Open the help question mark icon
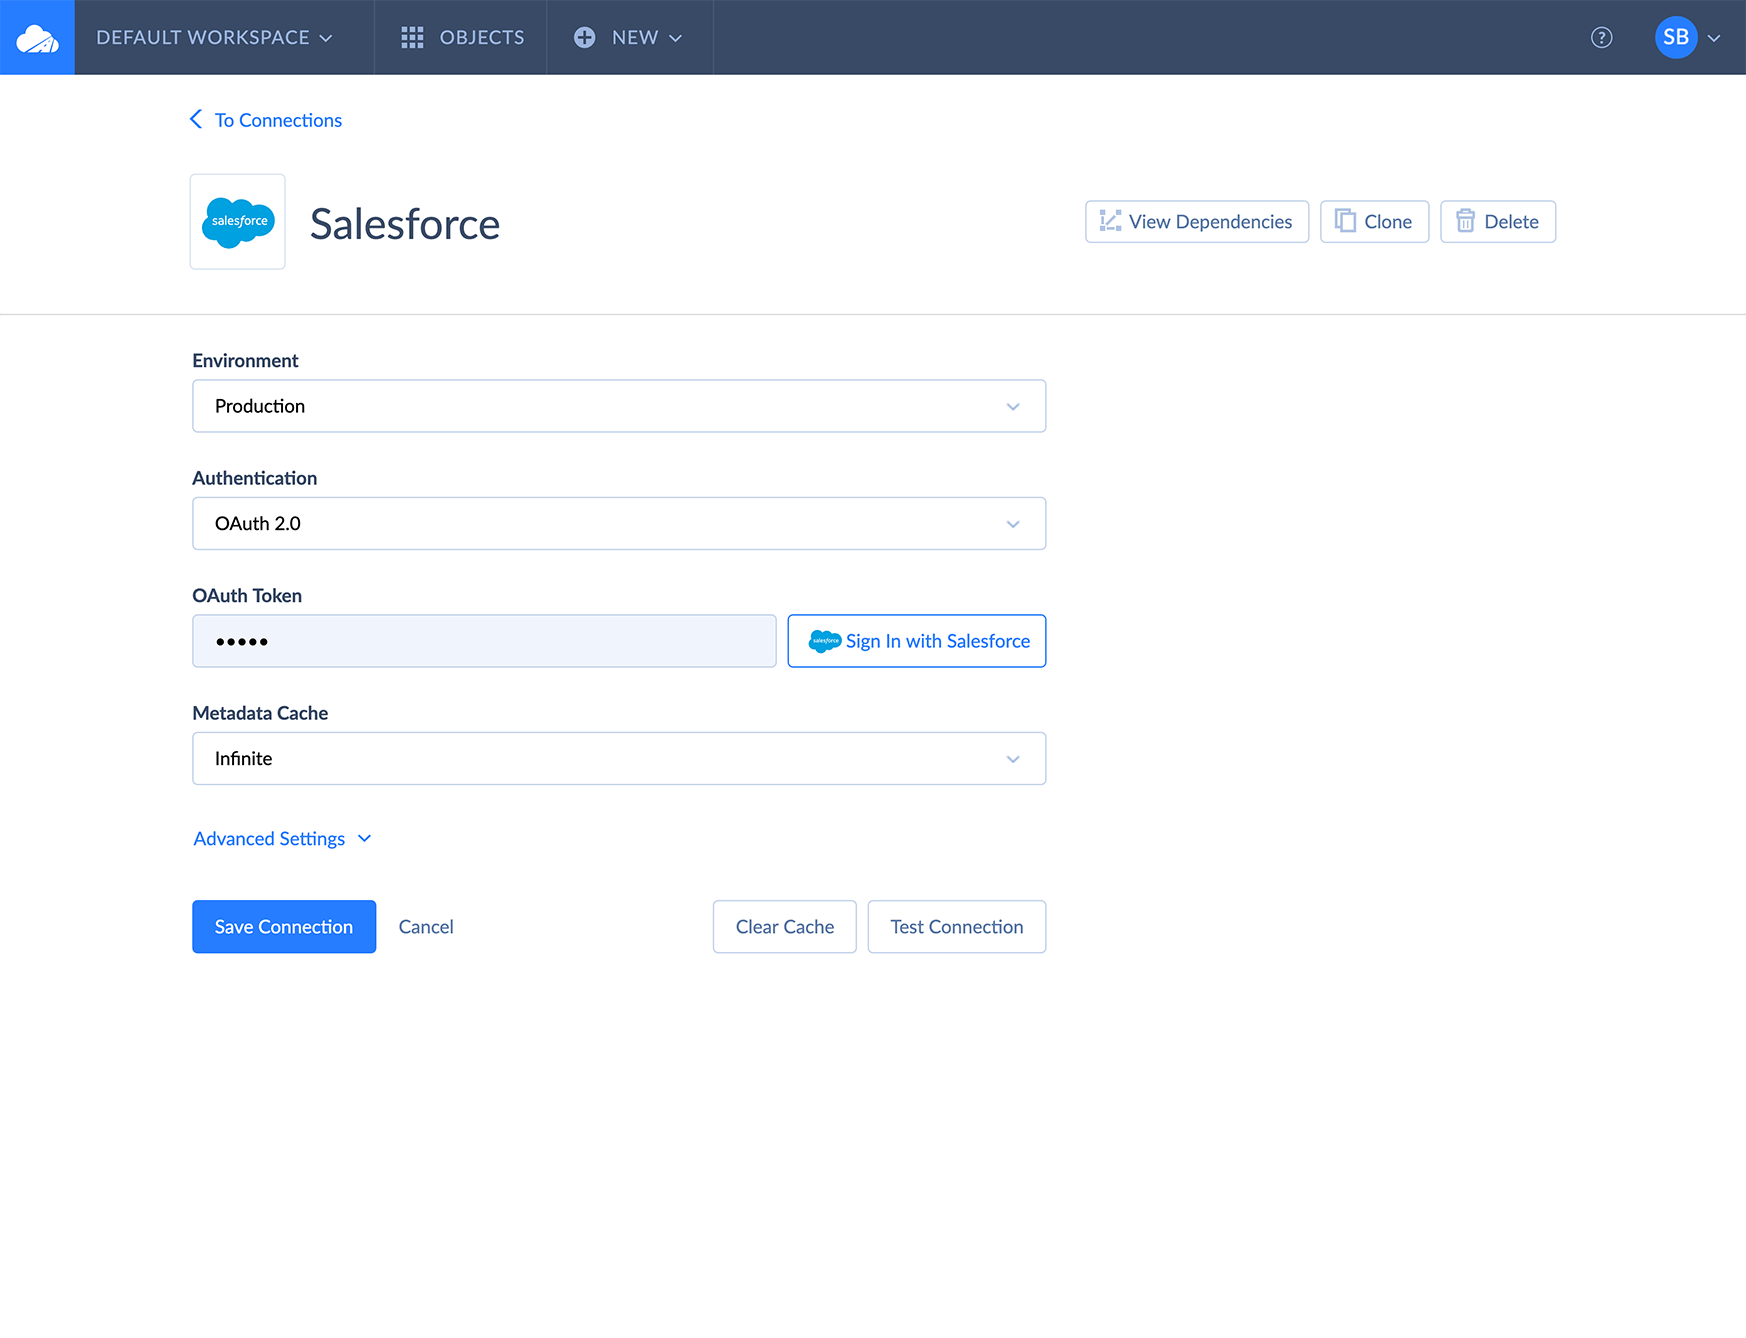Screen dimensions: 1746x1338 point(1601,38)
